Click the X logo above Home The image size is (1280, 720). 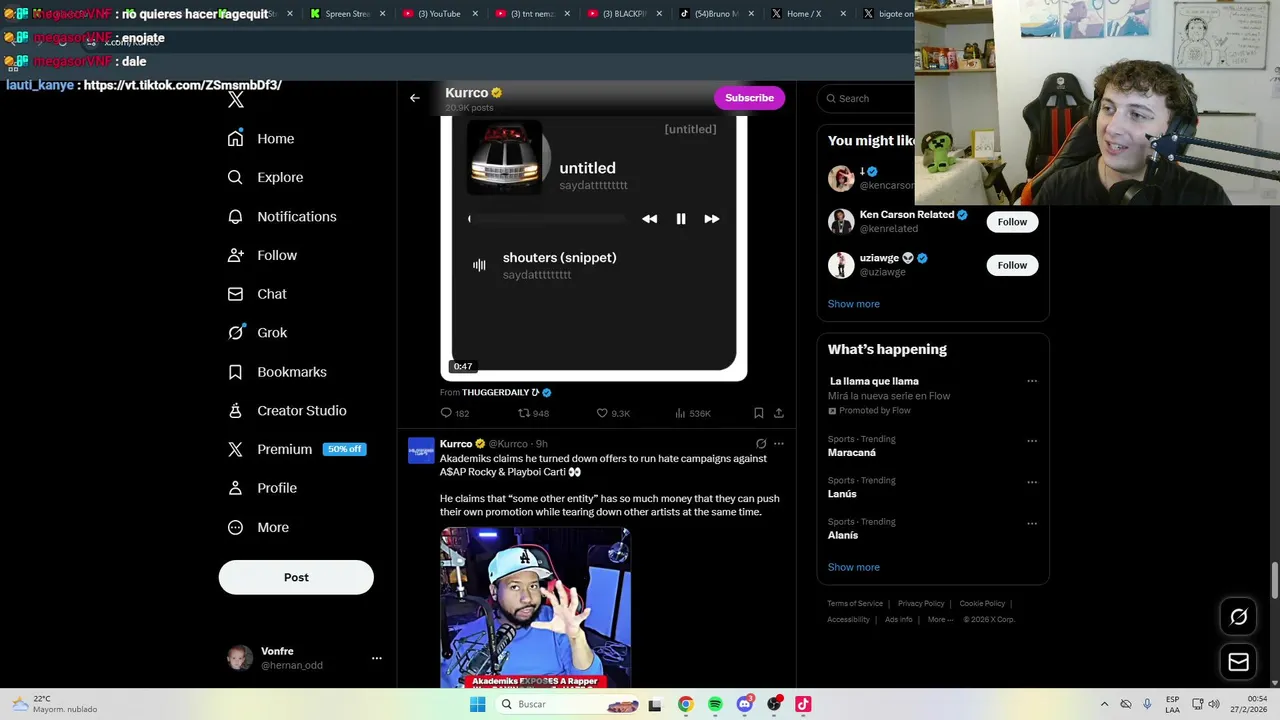point(236,99)
